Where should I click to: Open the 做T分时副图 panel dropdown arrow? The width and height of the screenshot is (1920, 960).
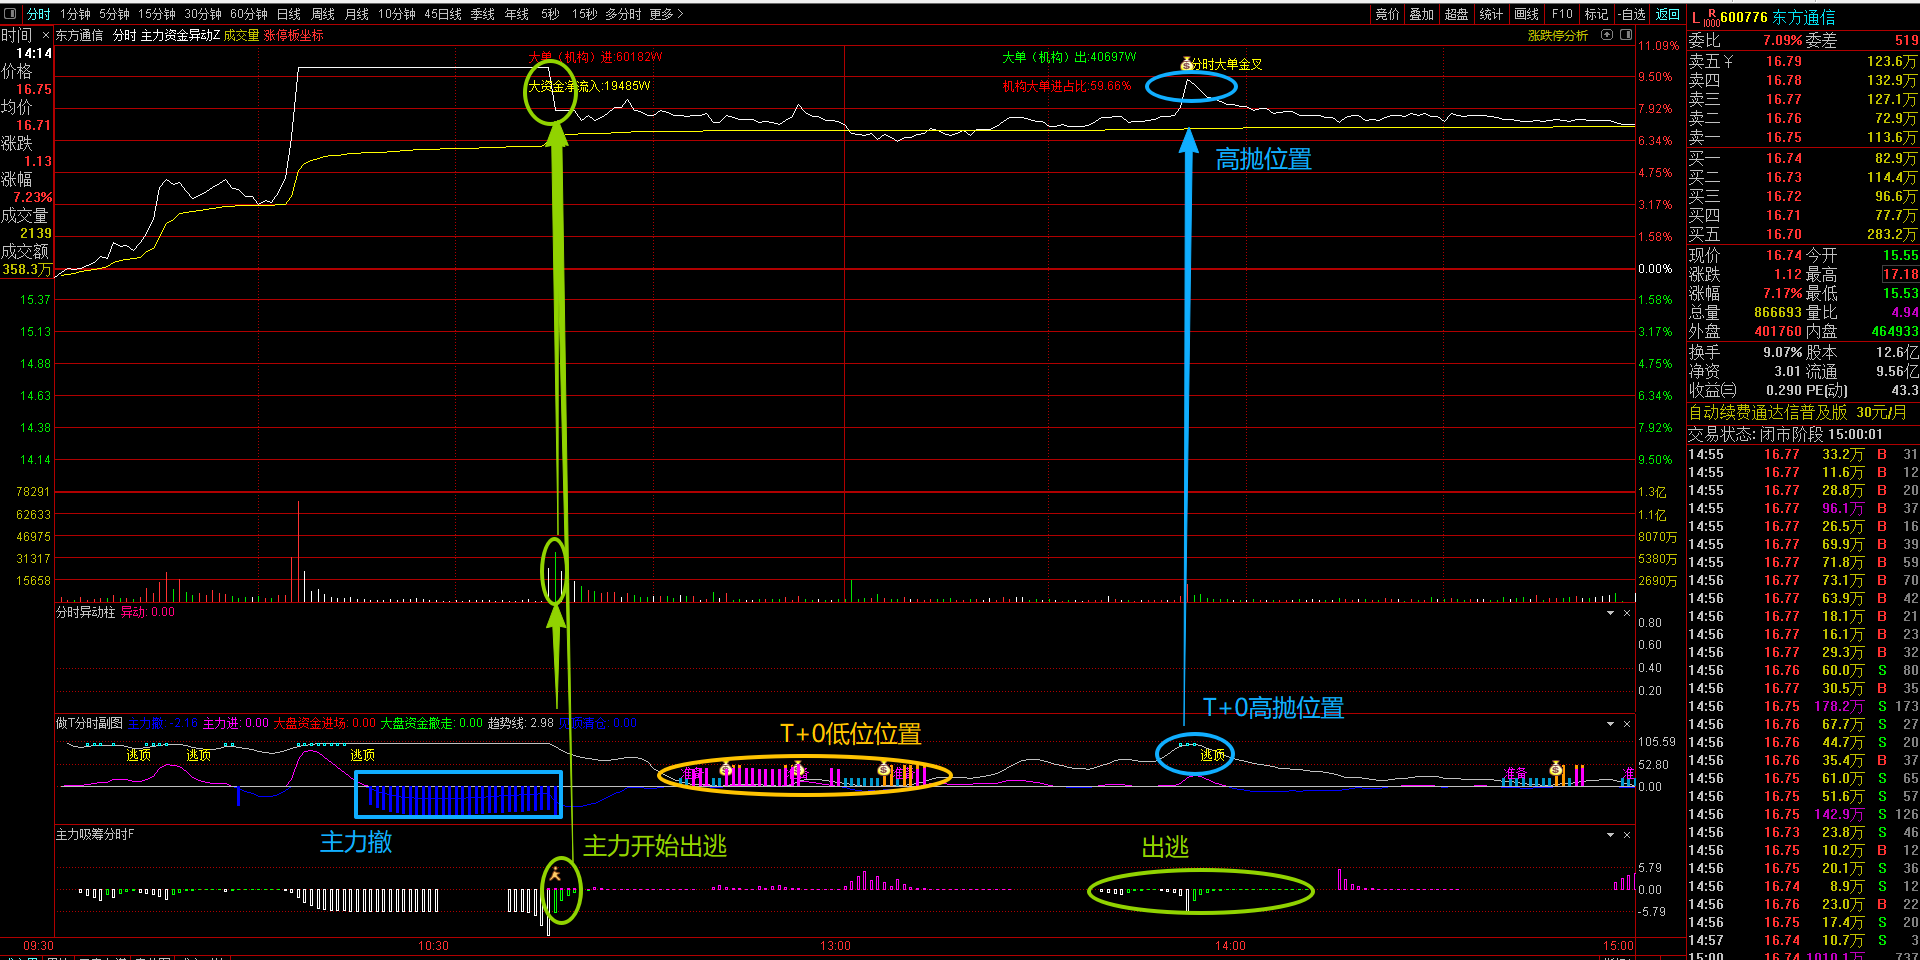1610,724
